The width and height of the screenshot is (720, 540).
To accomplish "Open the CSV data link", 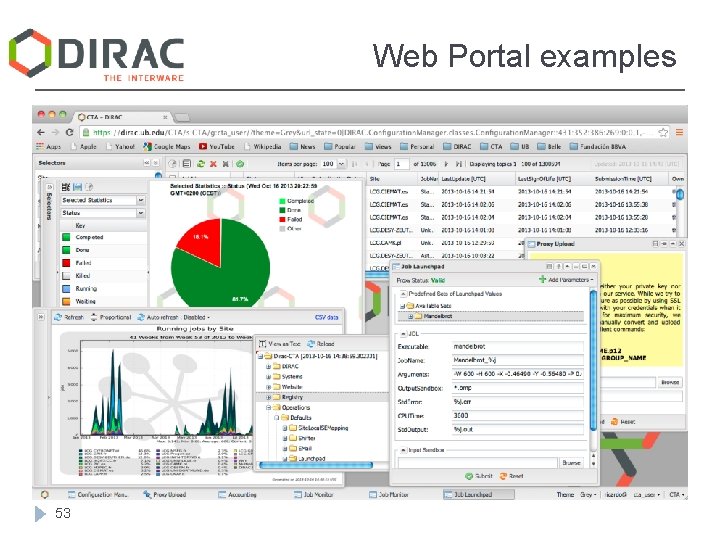I will coord(326,317).
